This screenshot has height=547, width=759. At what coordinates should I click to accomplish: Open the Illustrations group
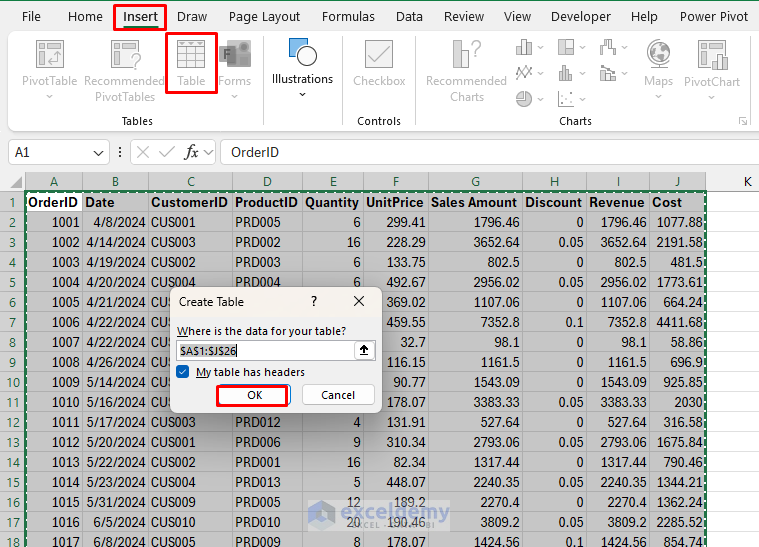coord(303,67)
